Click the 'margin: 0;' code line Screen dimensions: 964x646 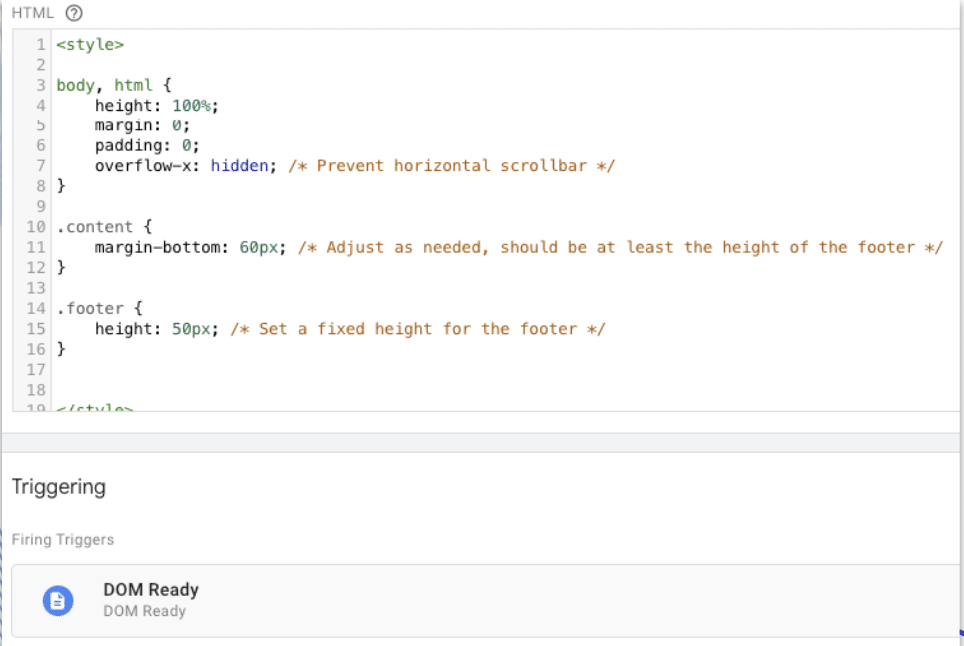pos(142,125)
